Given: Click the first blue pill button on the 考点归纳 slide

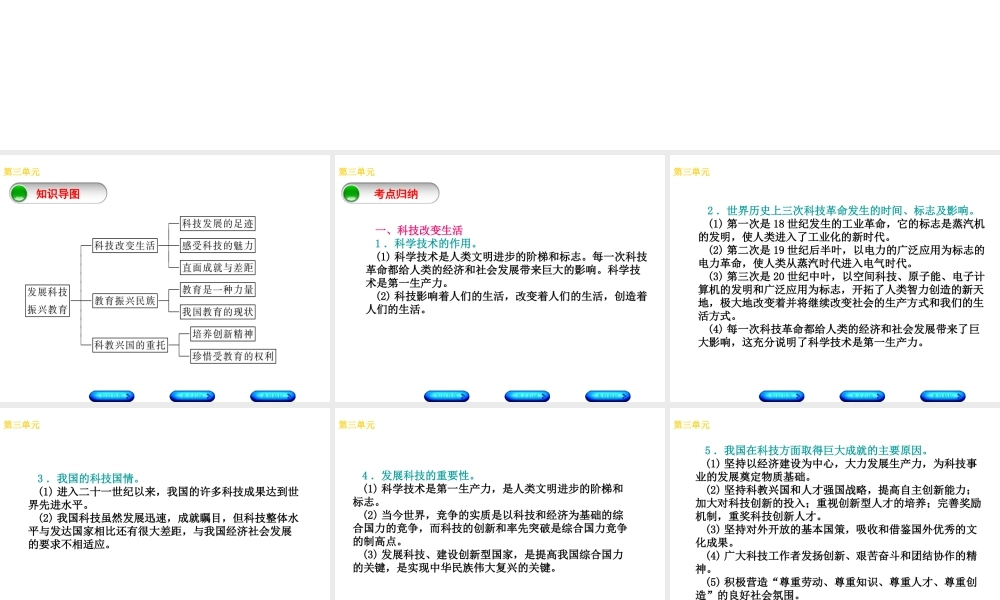Looking at the screenshot, I should click(446, 396).
